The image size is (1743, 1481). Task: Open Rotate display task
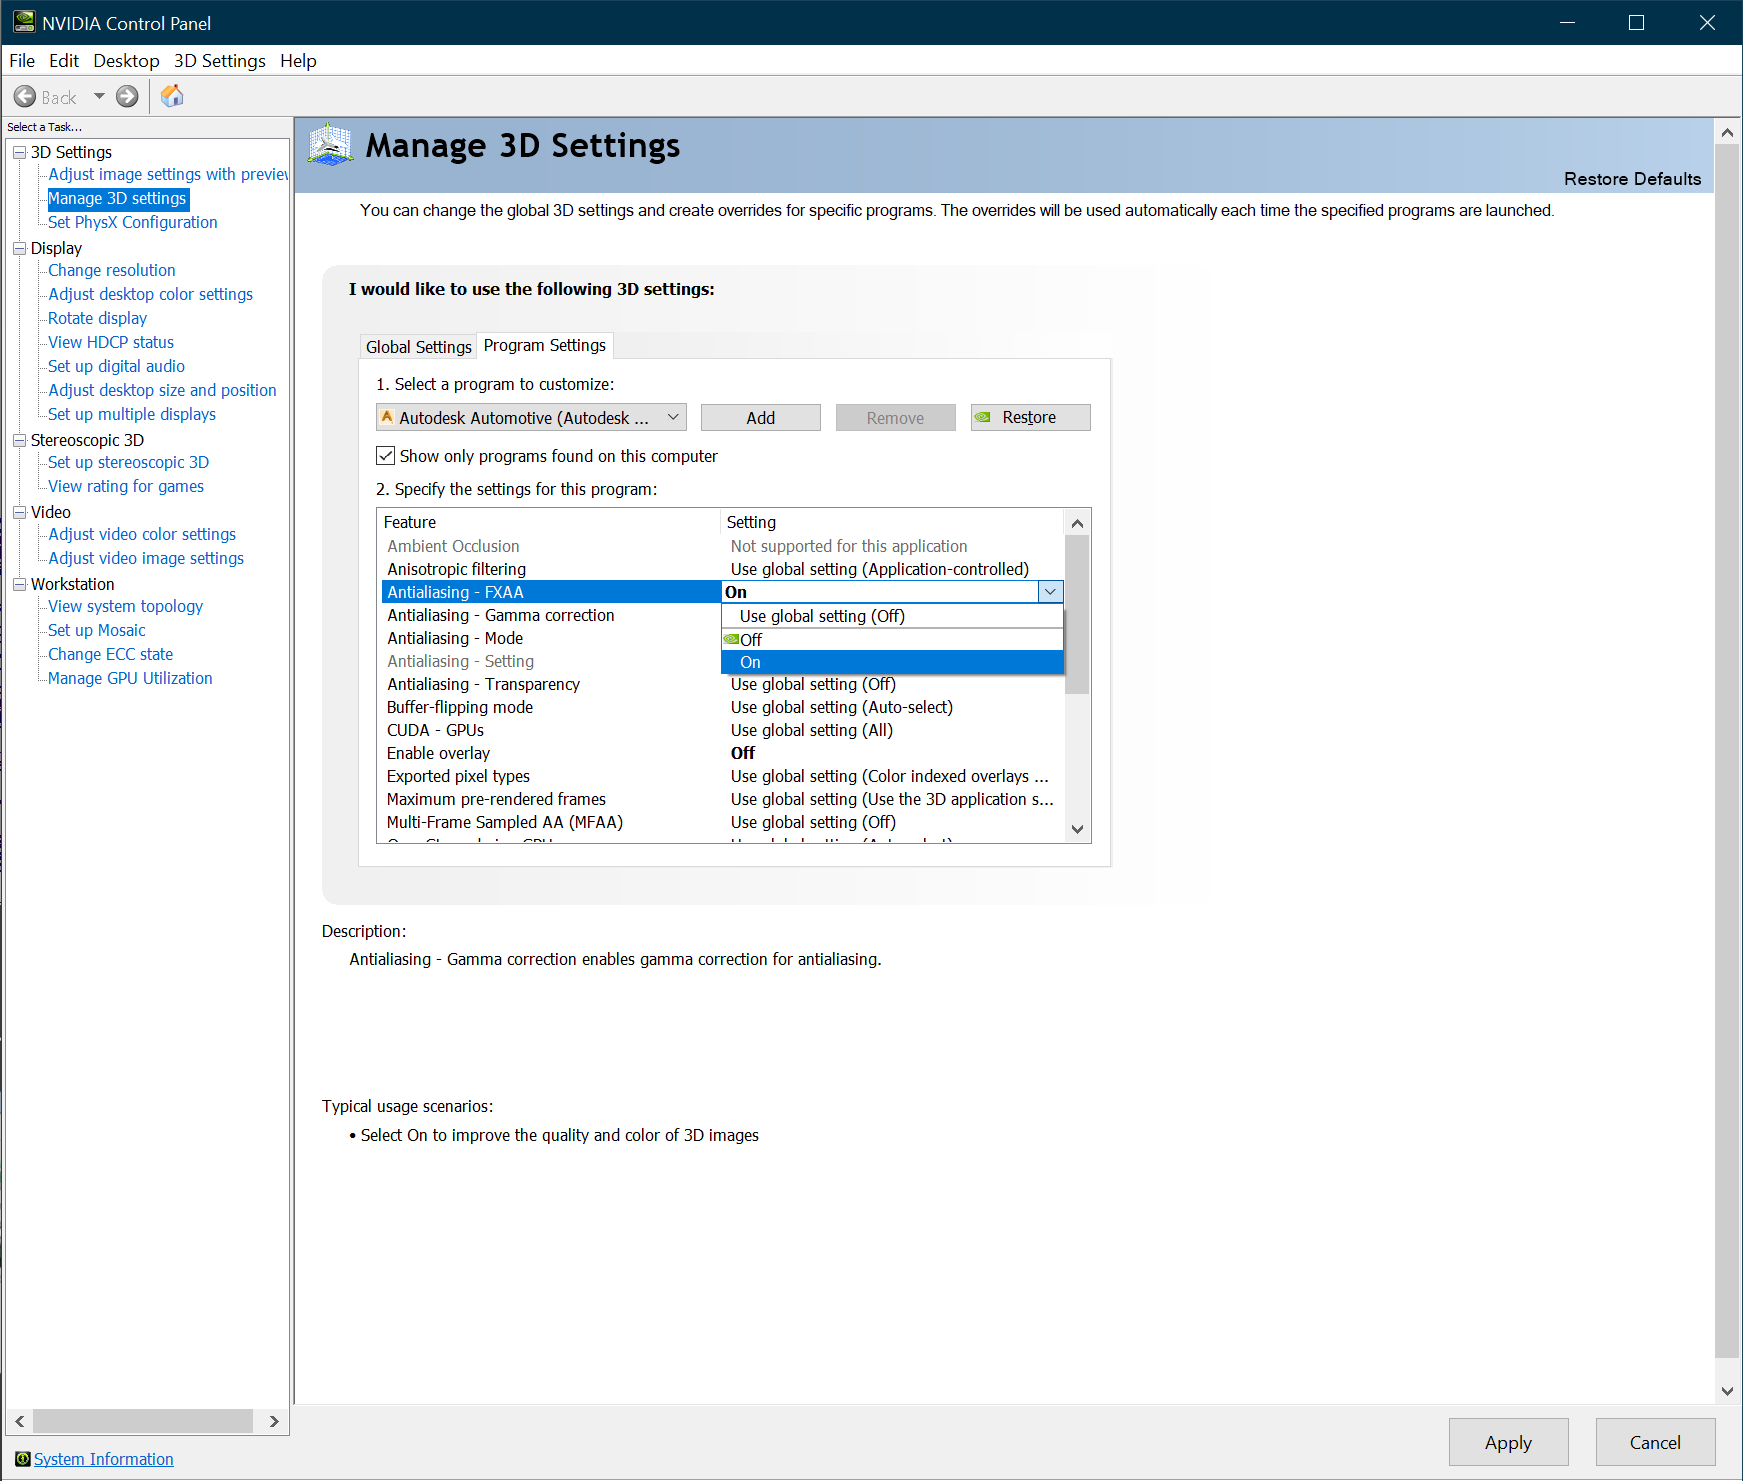[x=98, y=318]
